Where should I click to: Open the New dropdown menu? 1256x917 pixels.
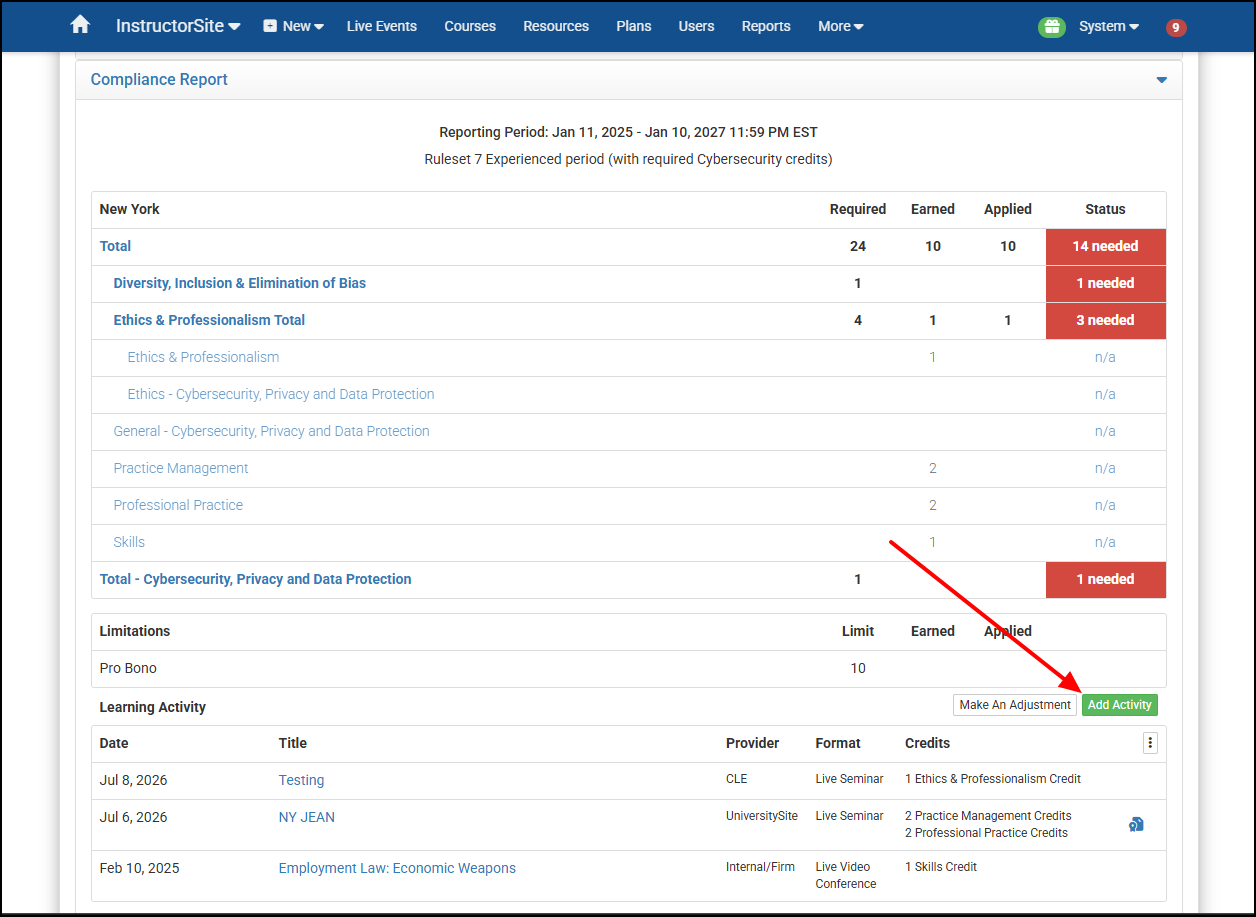point(294,26)
